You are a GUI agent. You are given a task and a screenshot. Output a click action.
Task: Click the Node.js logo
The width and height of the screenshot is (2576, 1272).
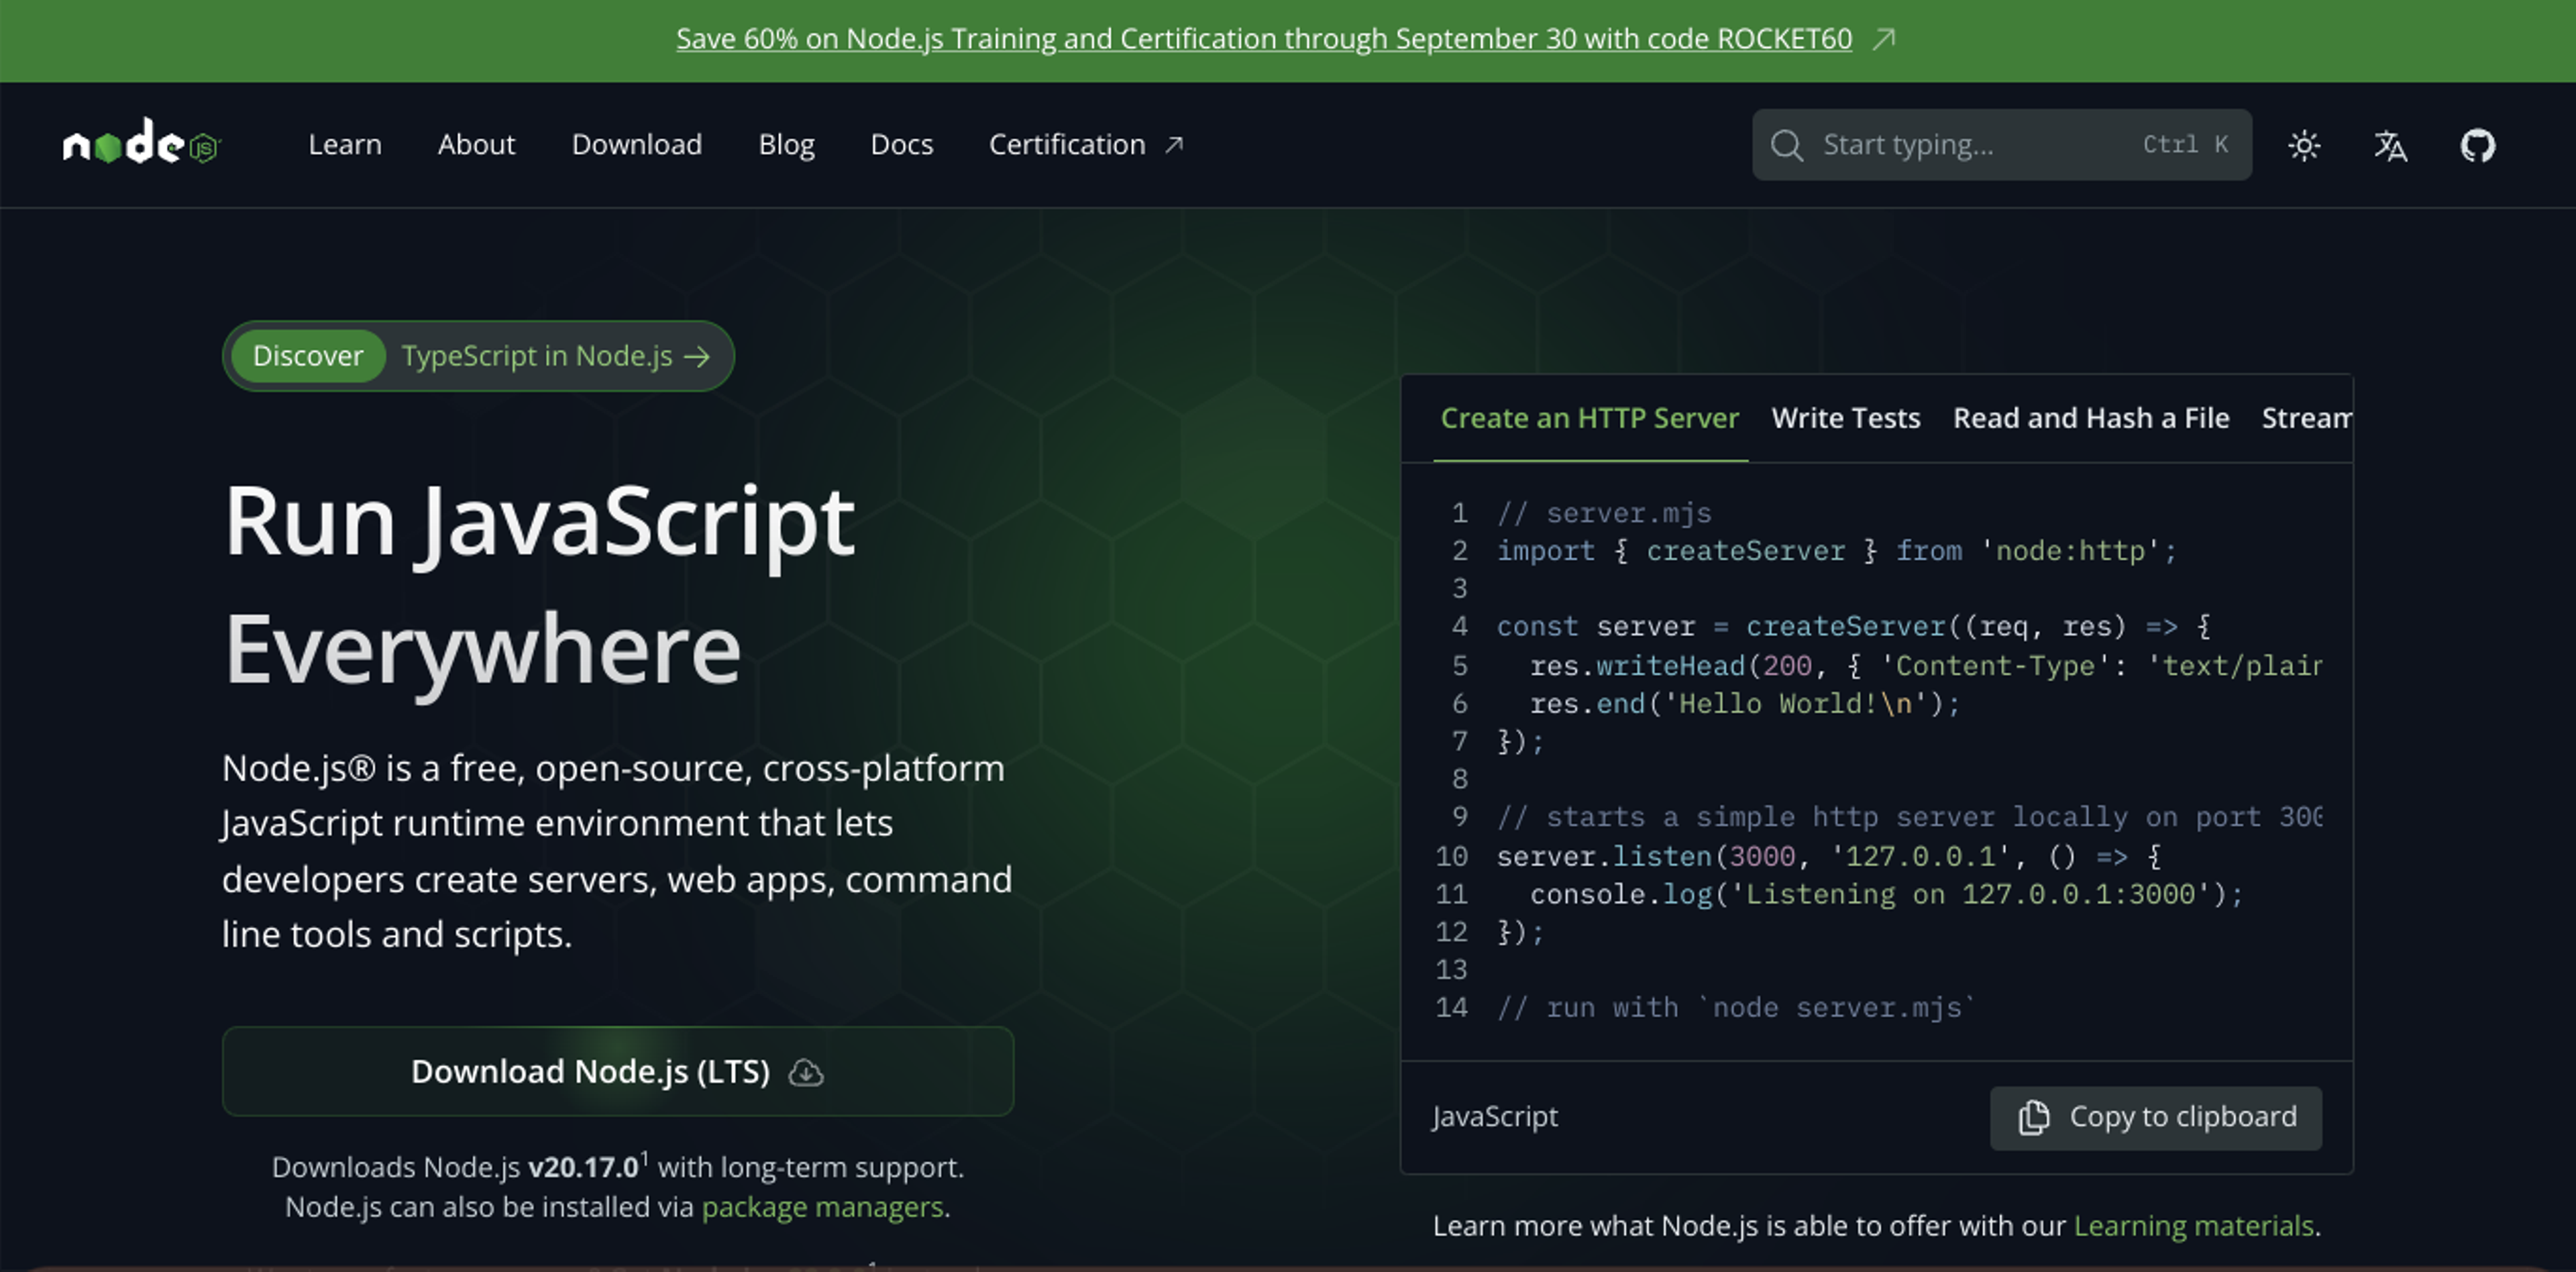141,142
